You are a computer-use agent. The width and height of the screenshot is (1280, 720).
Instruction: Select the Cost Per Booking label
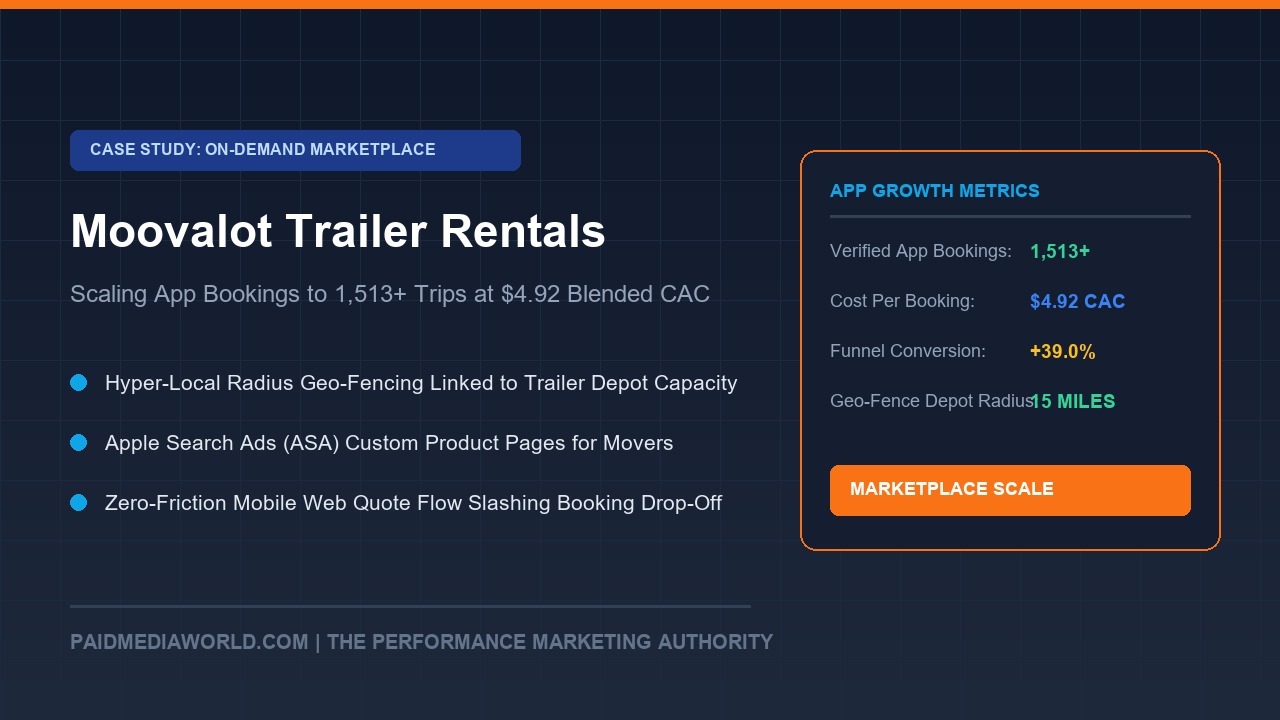pyautogui.click(x=902, y=301)
